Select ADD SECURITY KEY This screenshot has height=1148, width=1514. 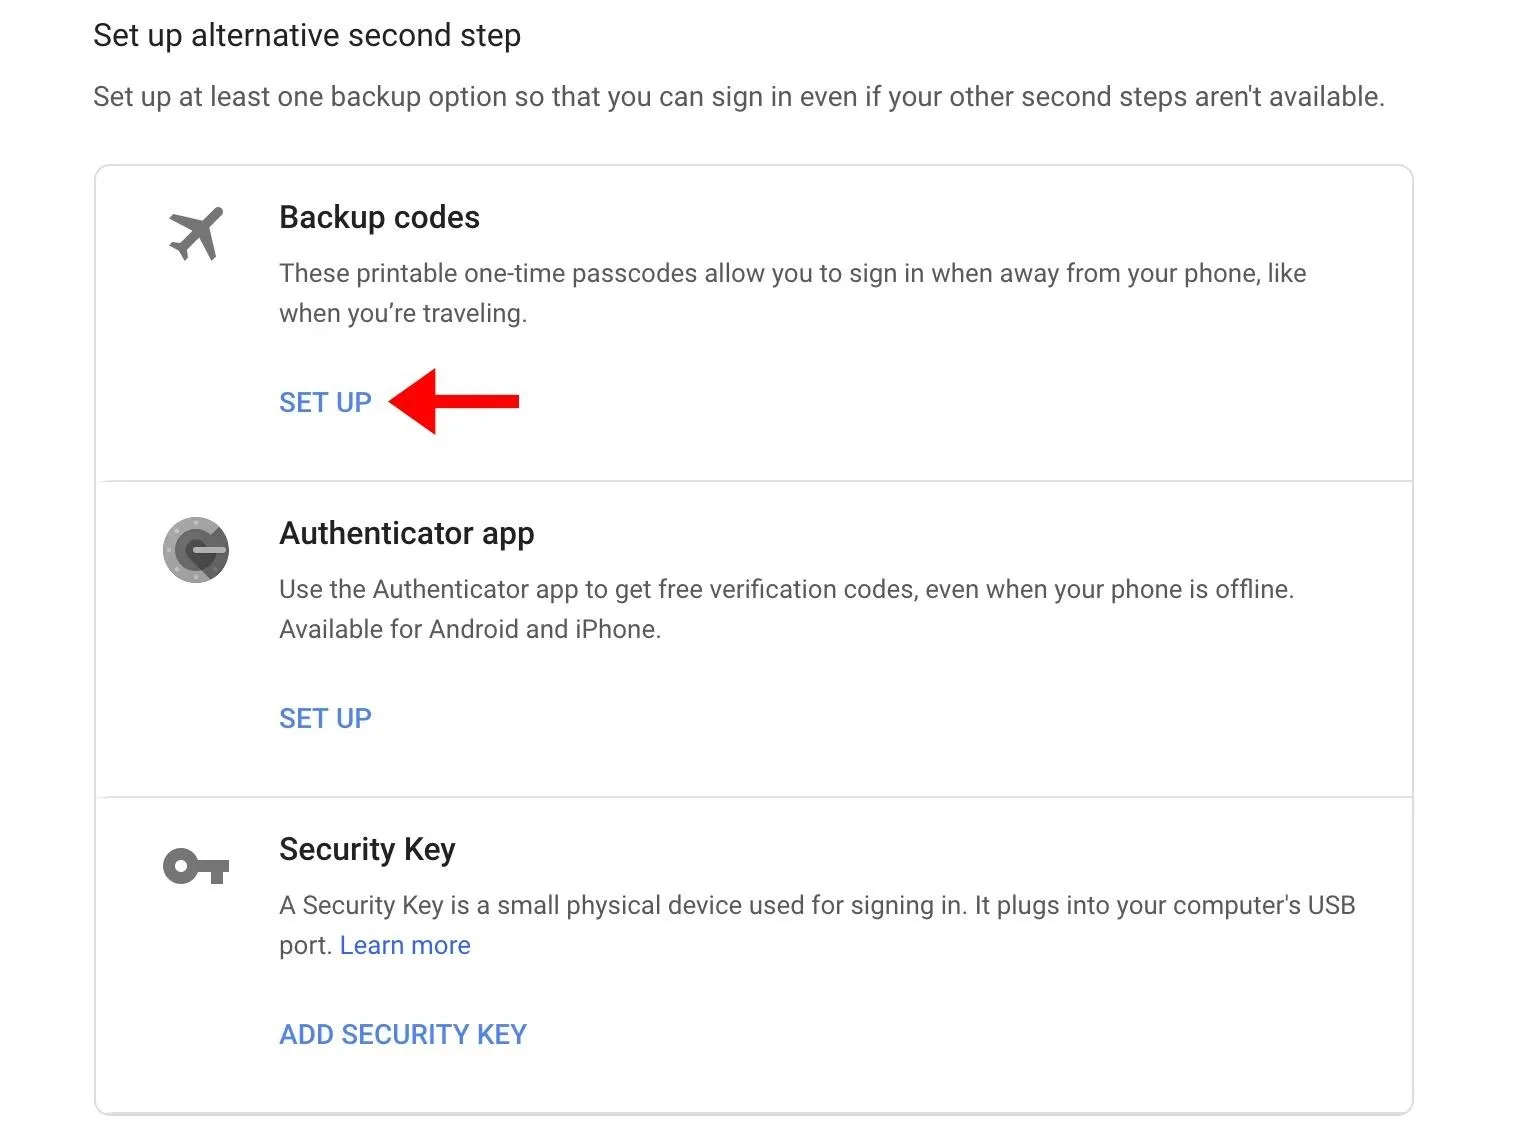[403, 1034]
